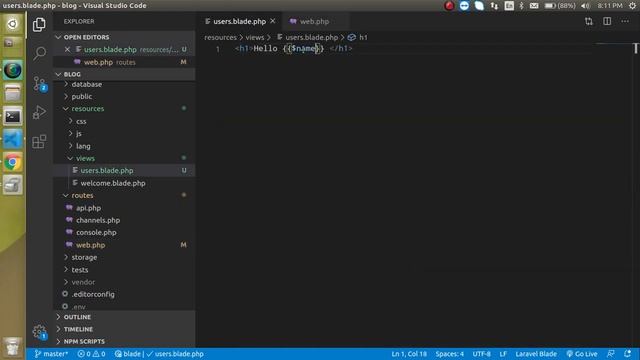Click Open Changes icon in editor toolbar

(x=589, y=21)
